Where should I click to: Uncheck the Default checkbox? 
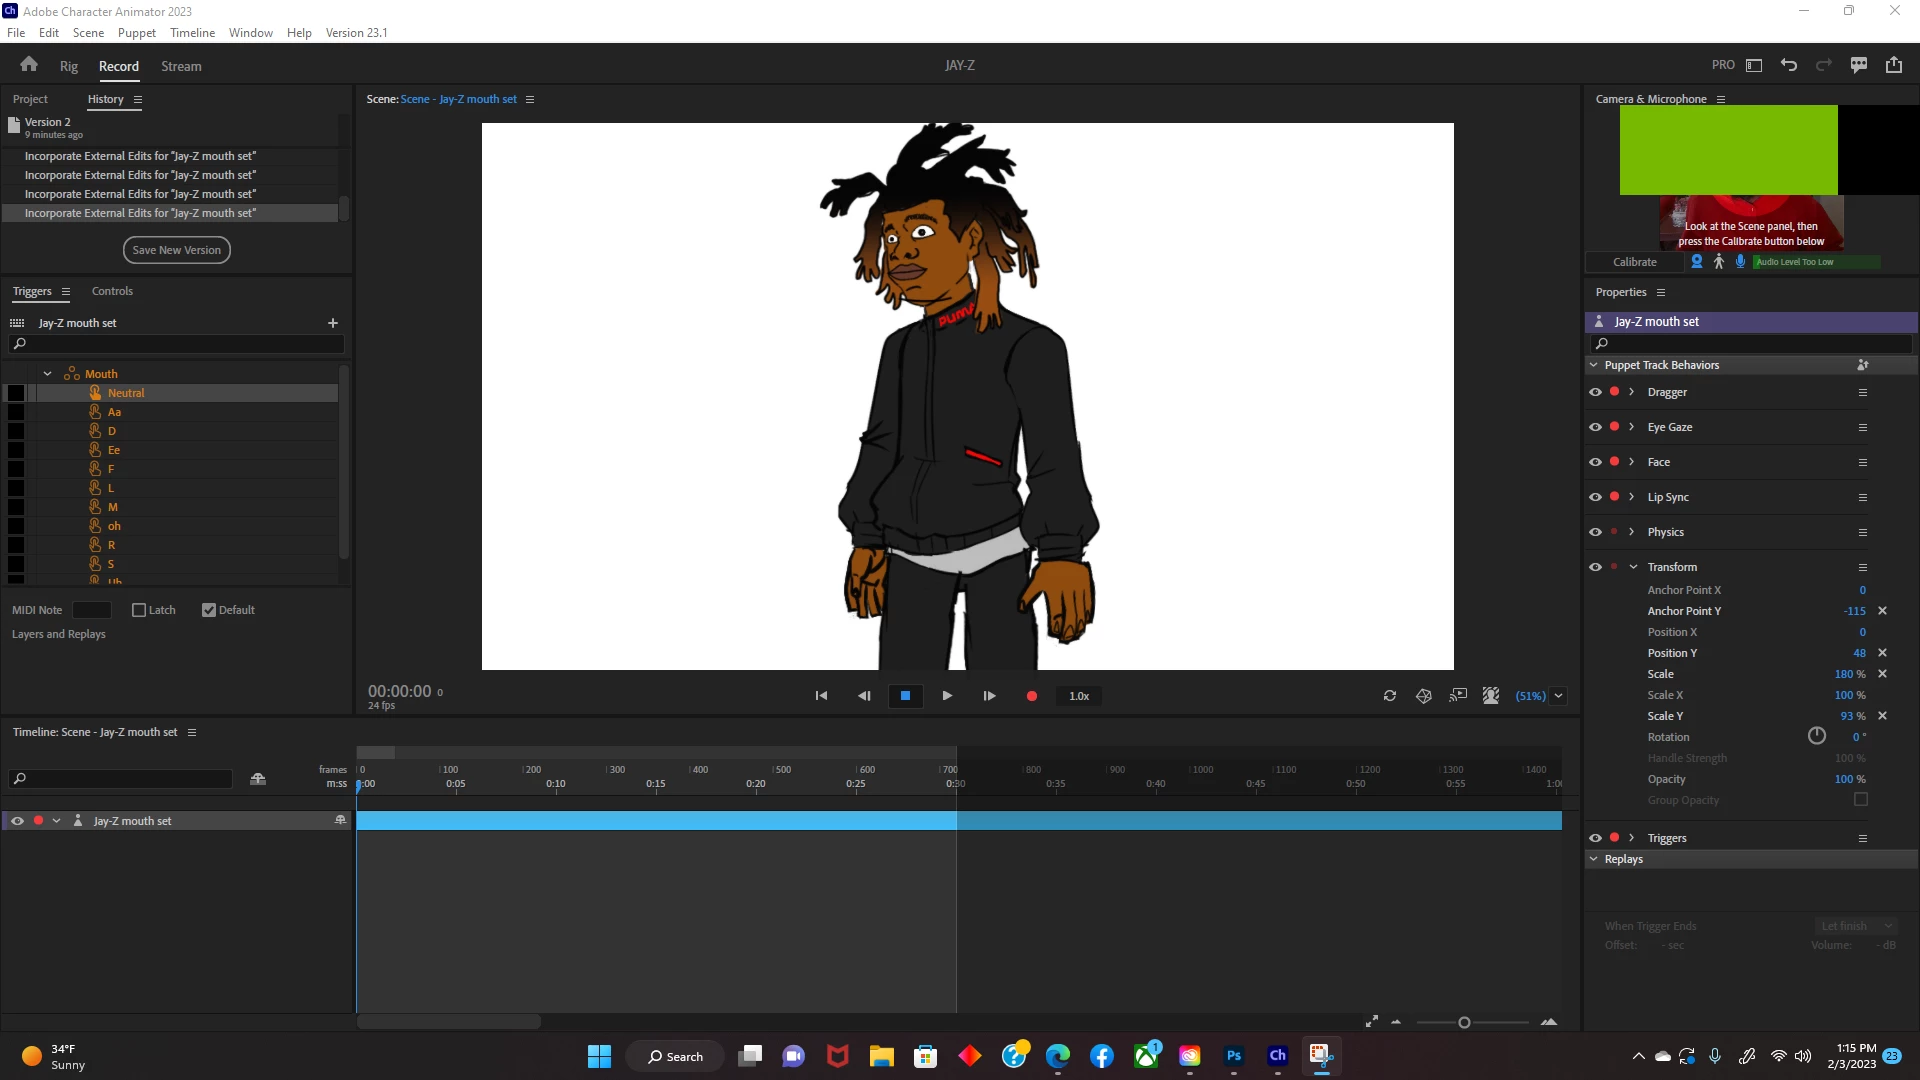tap(209, 610)
